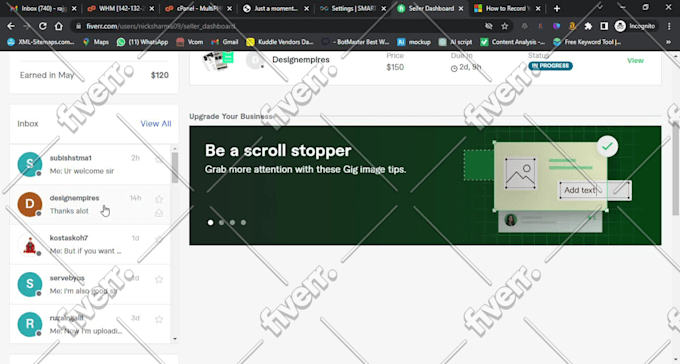Image resolution: width=680 pixels, height=364 pixels.
Task: Go to the browser home page icon
Action: [x=59, y=26]
